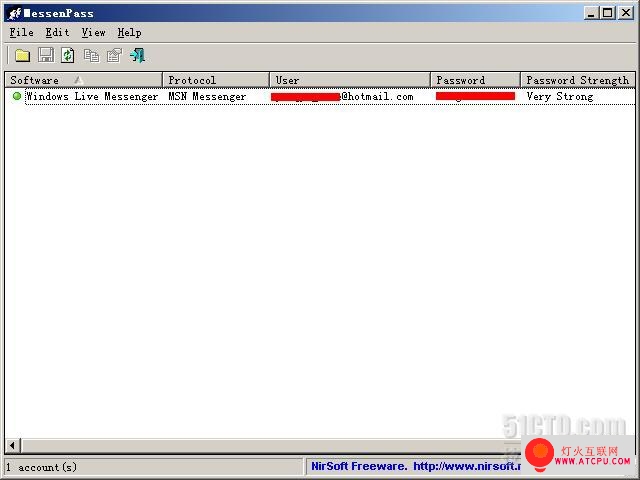Click the MSN Messenger protocol cell
Screen dimensions: 640x480
207,97
